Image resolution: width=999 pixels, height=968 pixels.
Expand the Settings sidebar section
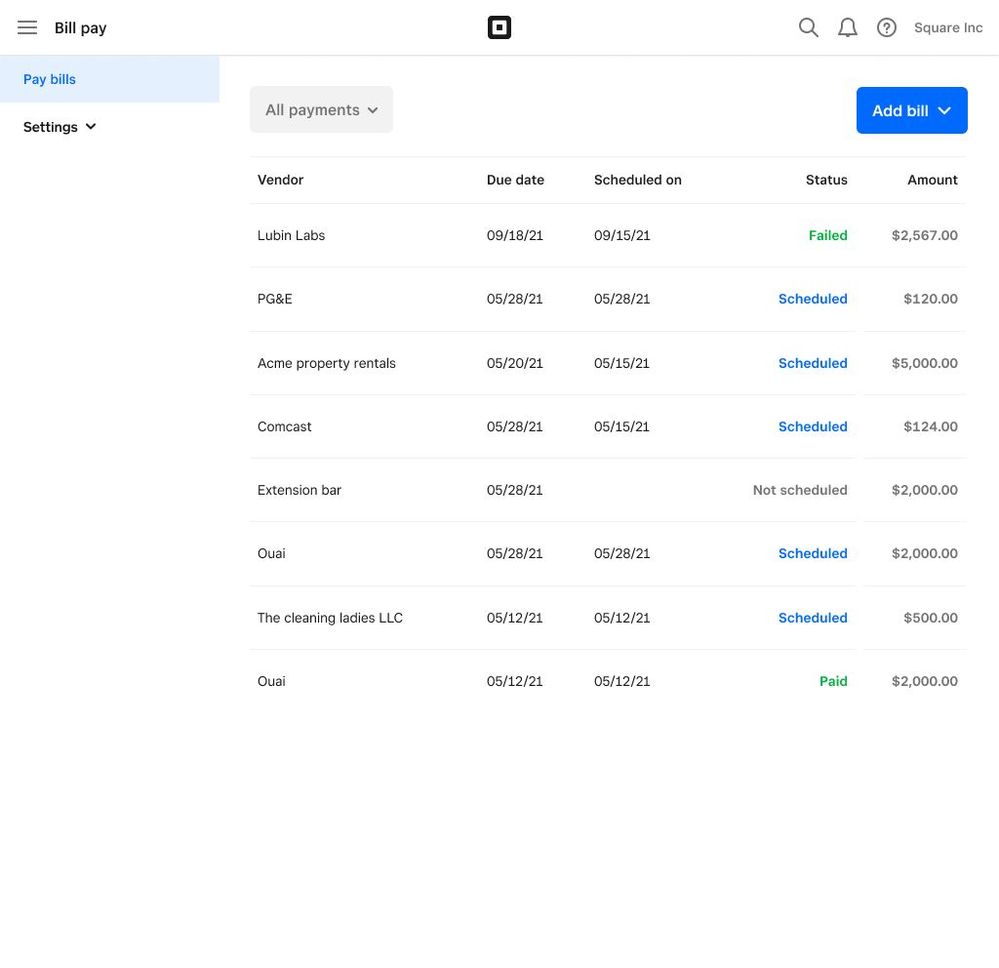[60, 127]
